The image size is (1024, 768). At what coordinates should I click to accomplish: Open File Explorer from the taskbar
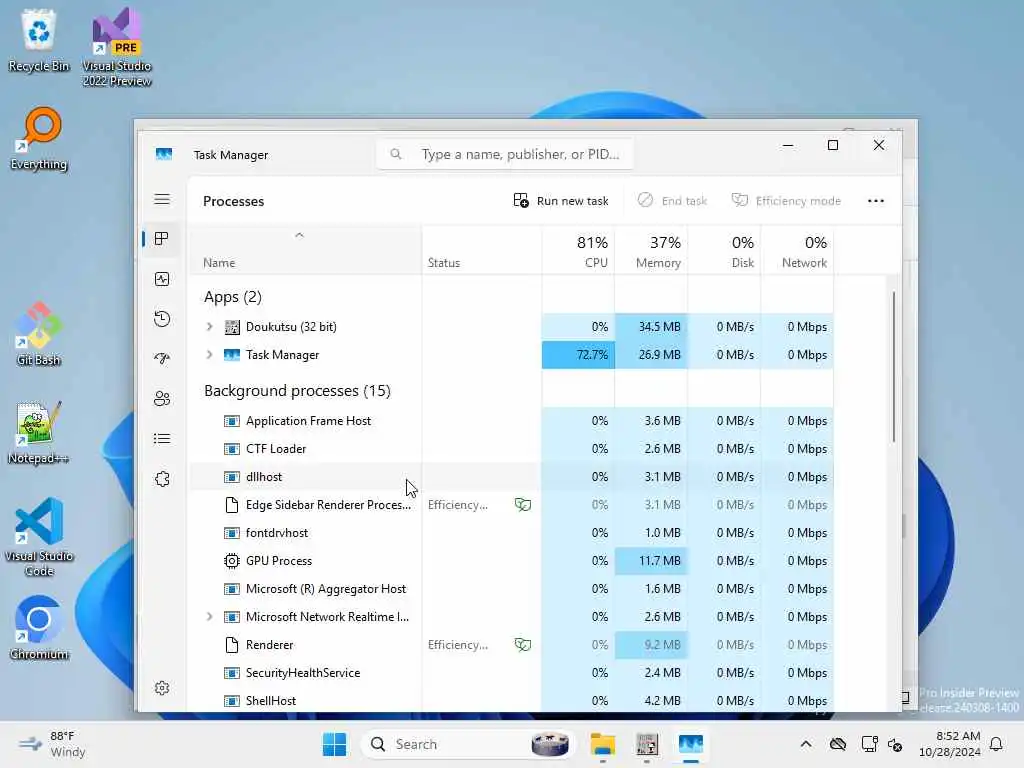point(602,744)
